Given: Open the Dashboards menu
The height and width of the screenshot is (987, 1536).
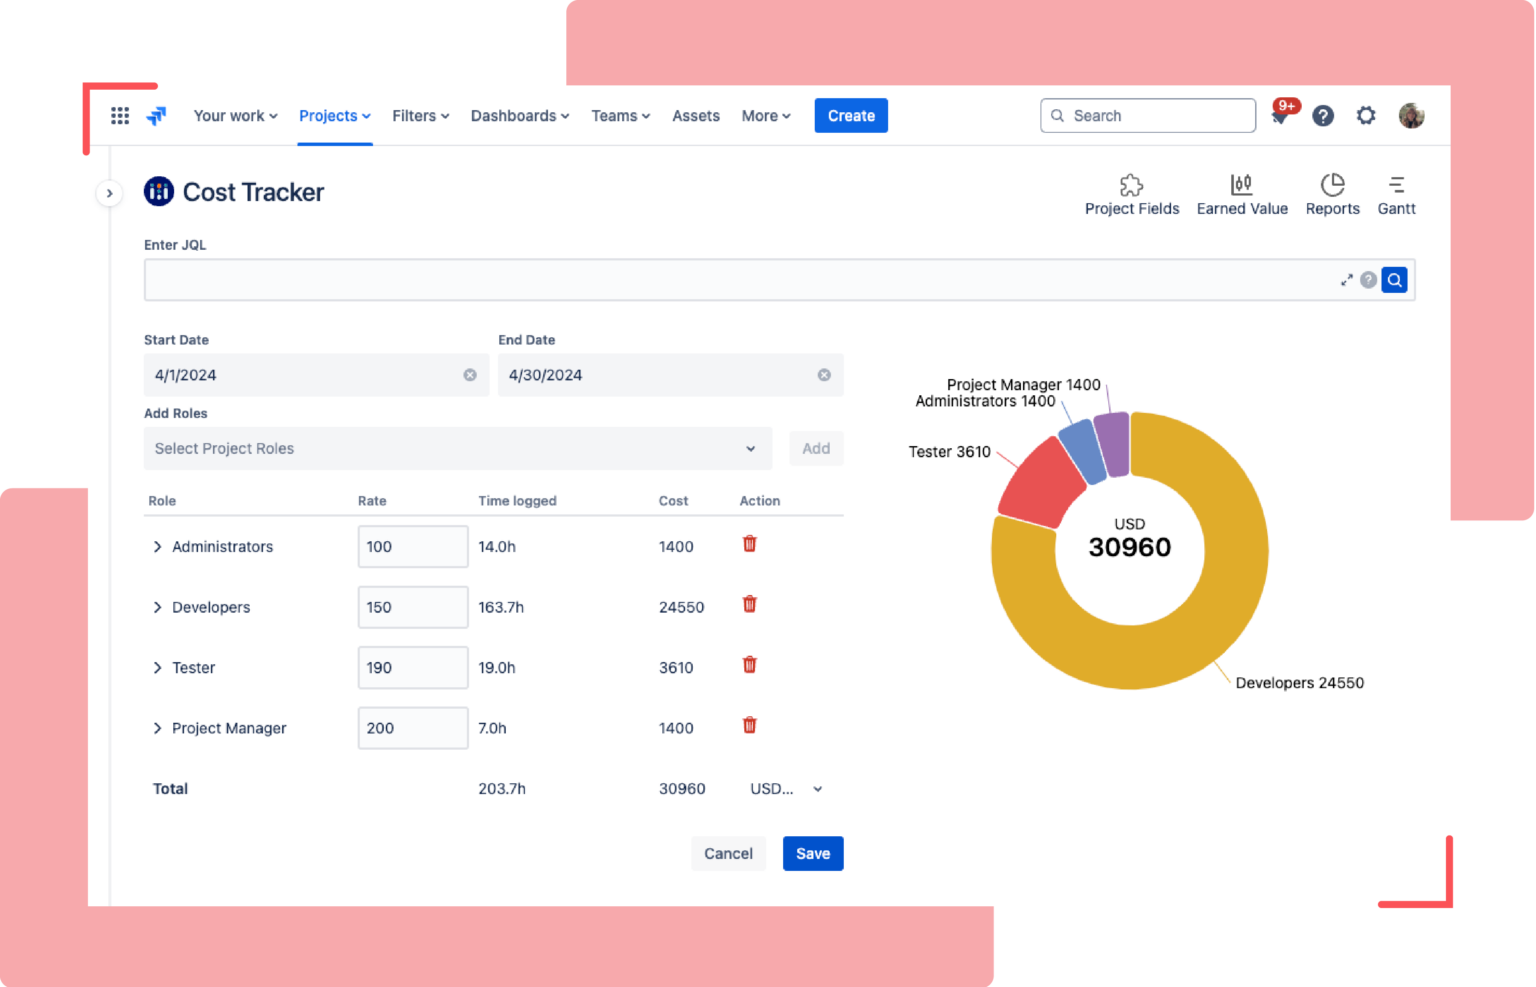Looking at the screenshot, I should pyautogui.click(x=519, y=115).
